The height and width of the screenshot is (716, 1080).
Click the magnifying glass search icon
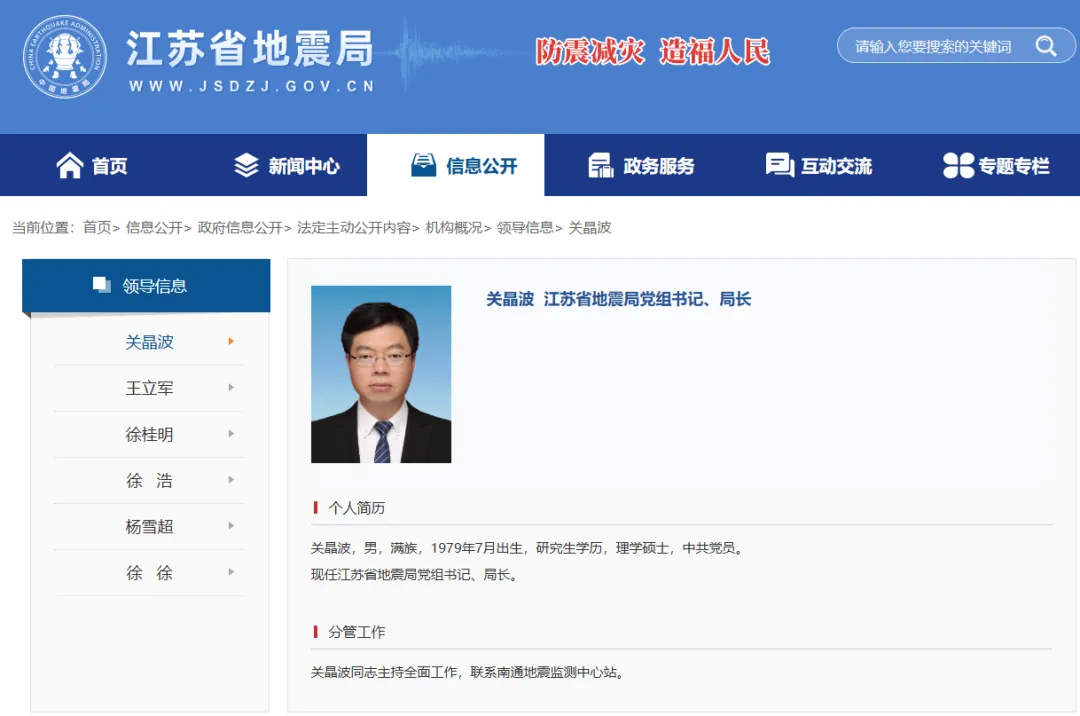point(1046,46)
